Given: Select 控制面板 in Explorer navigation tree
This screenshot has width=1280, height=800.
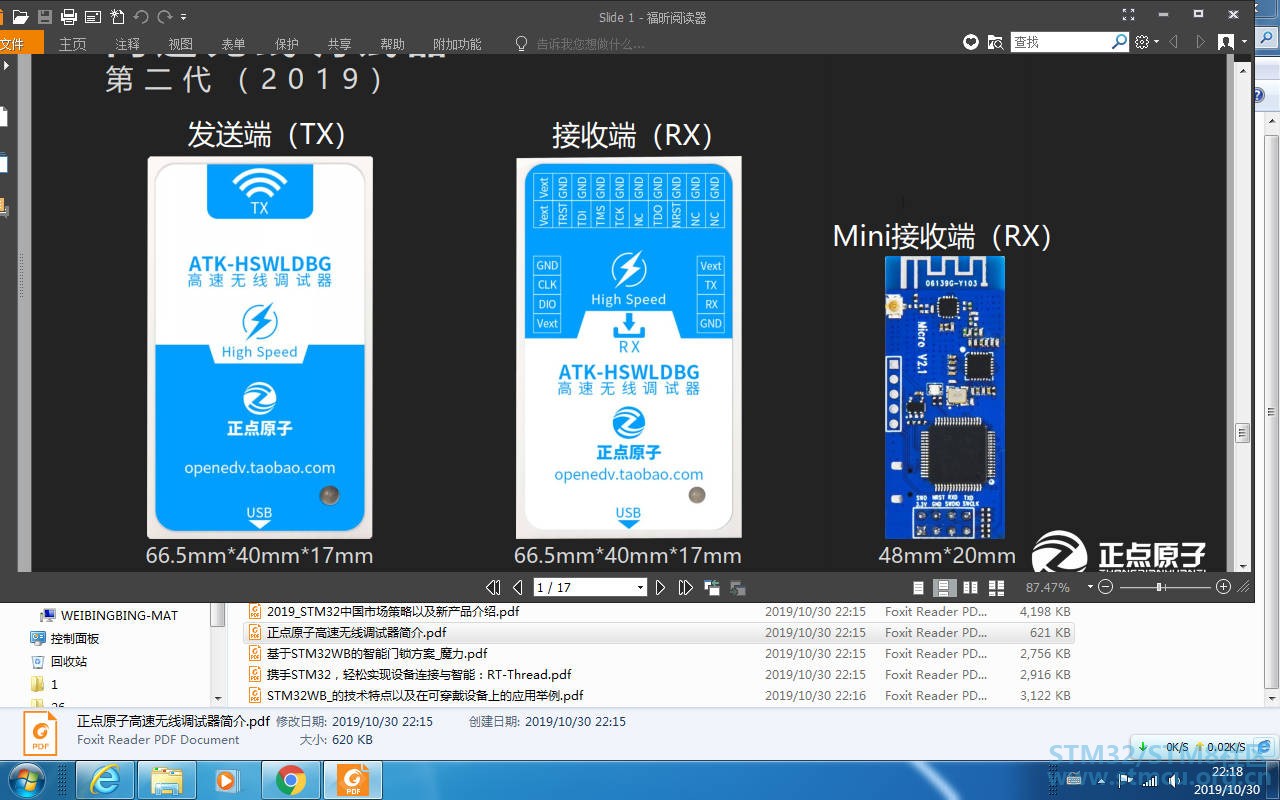Looking at the screenshot, I should (74, 638).
